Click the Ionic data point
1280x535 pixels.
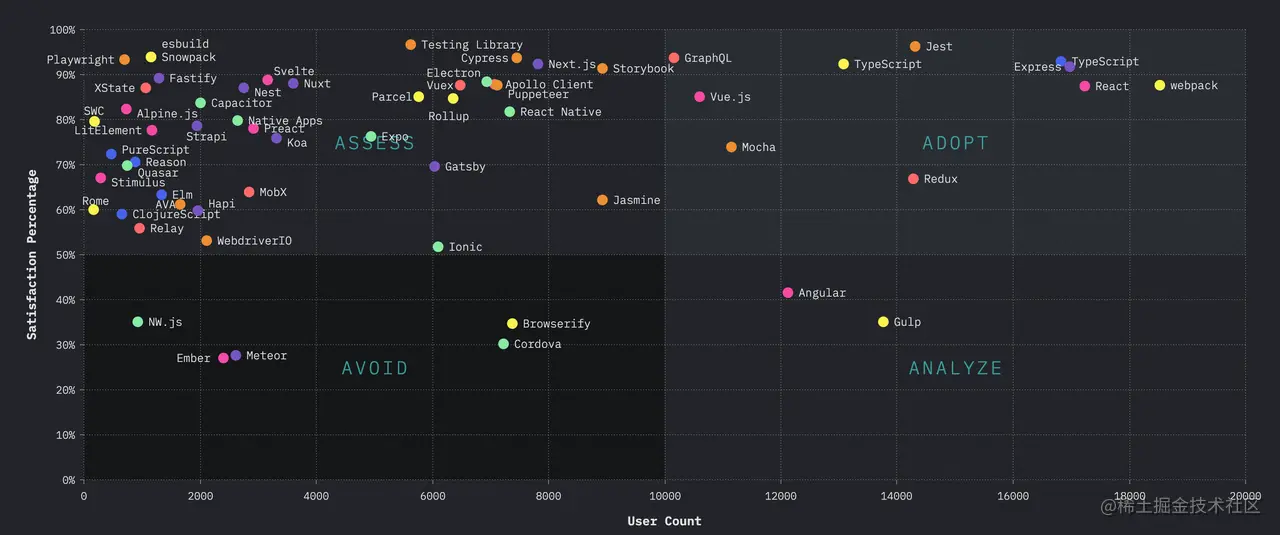[438, 247]
